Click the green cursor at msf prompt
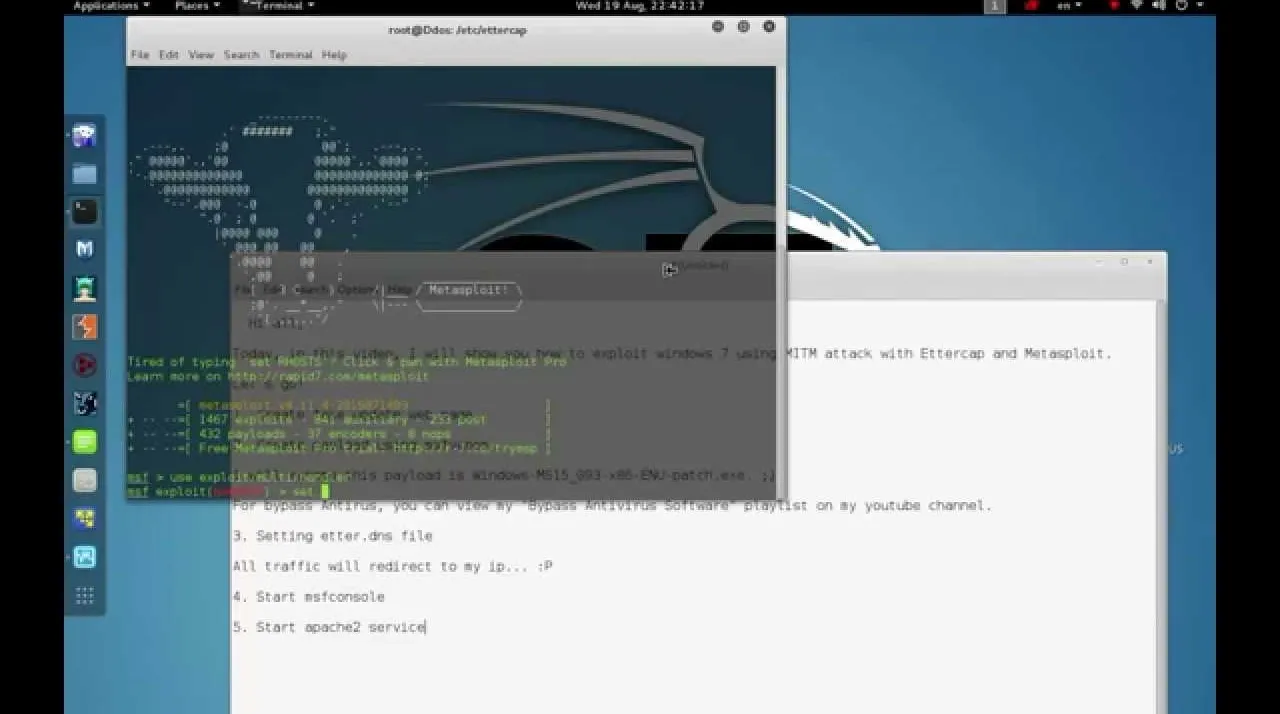Viewport: 1280px width, 714px height. tap(324, 491)
